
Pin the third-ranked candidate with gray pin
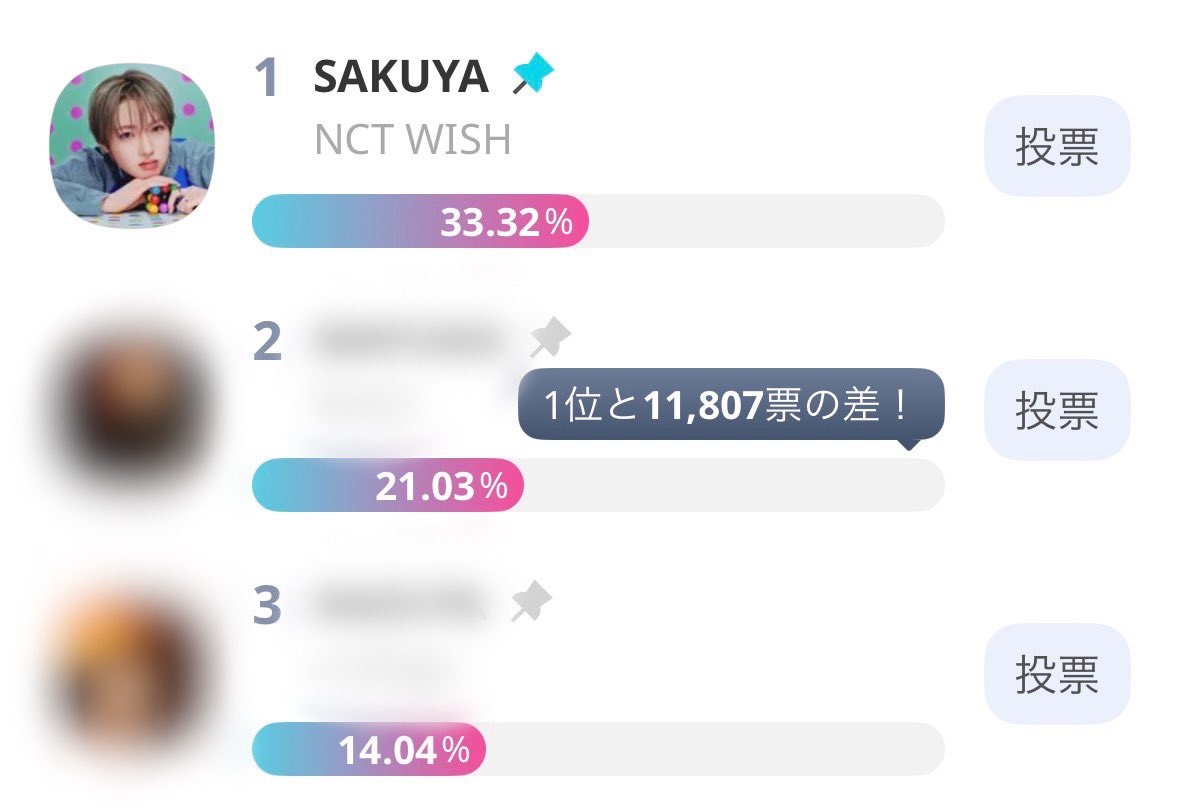point(531,602)
